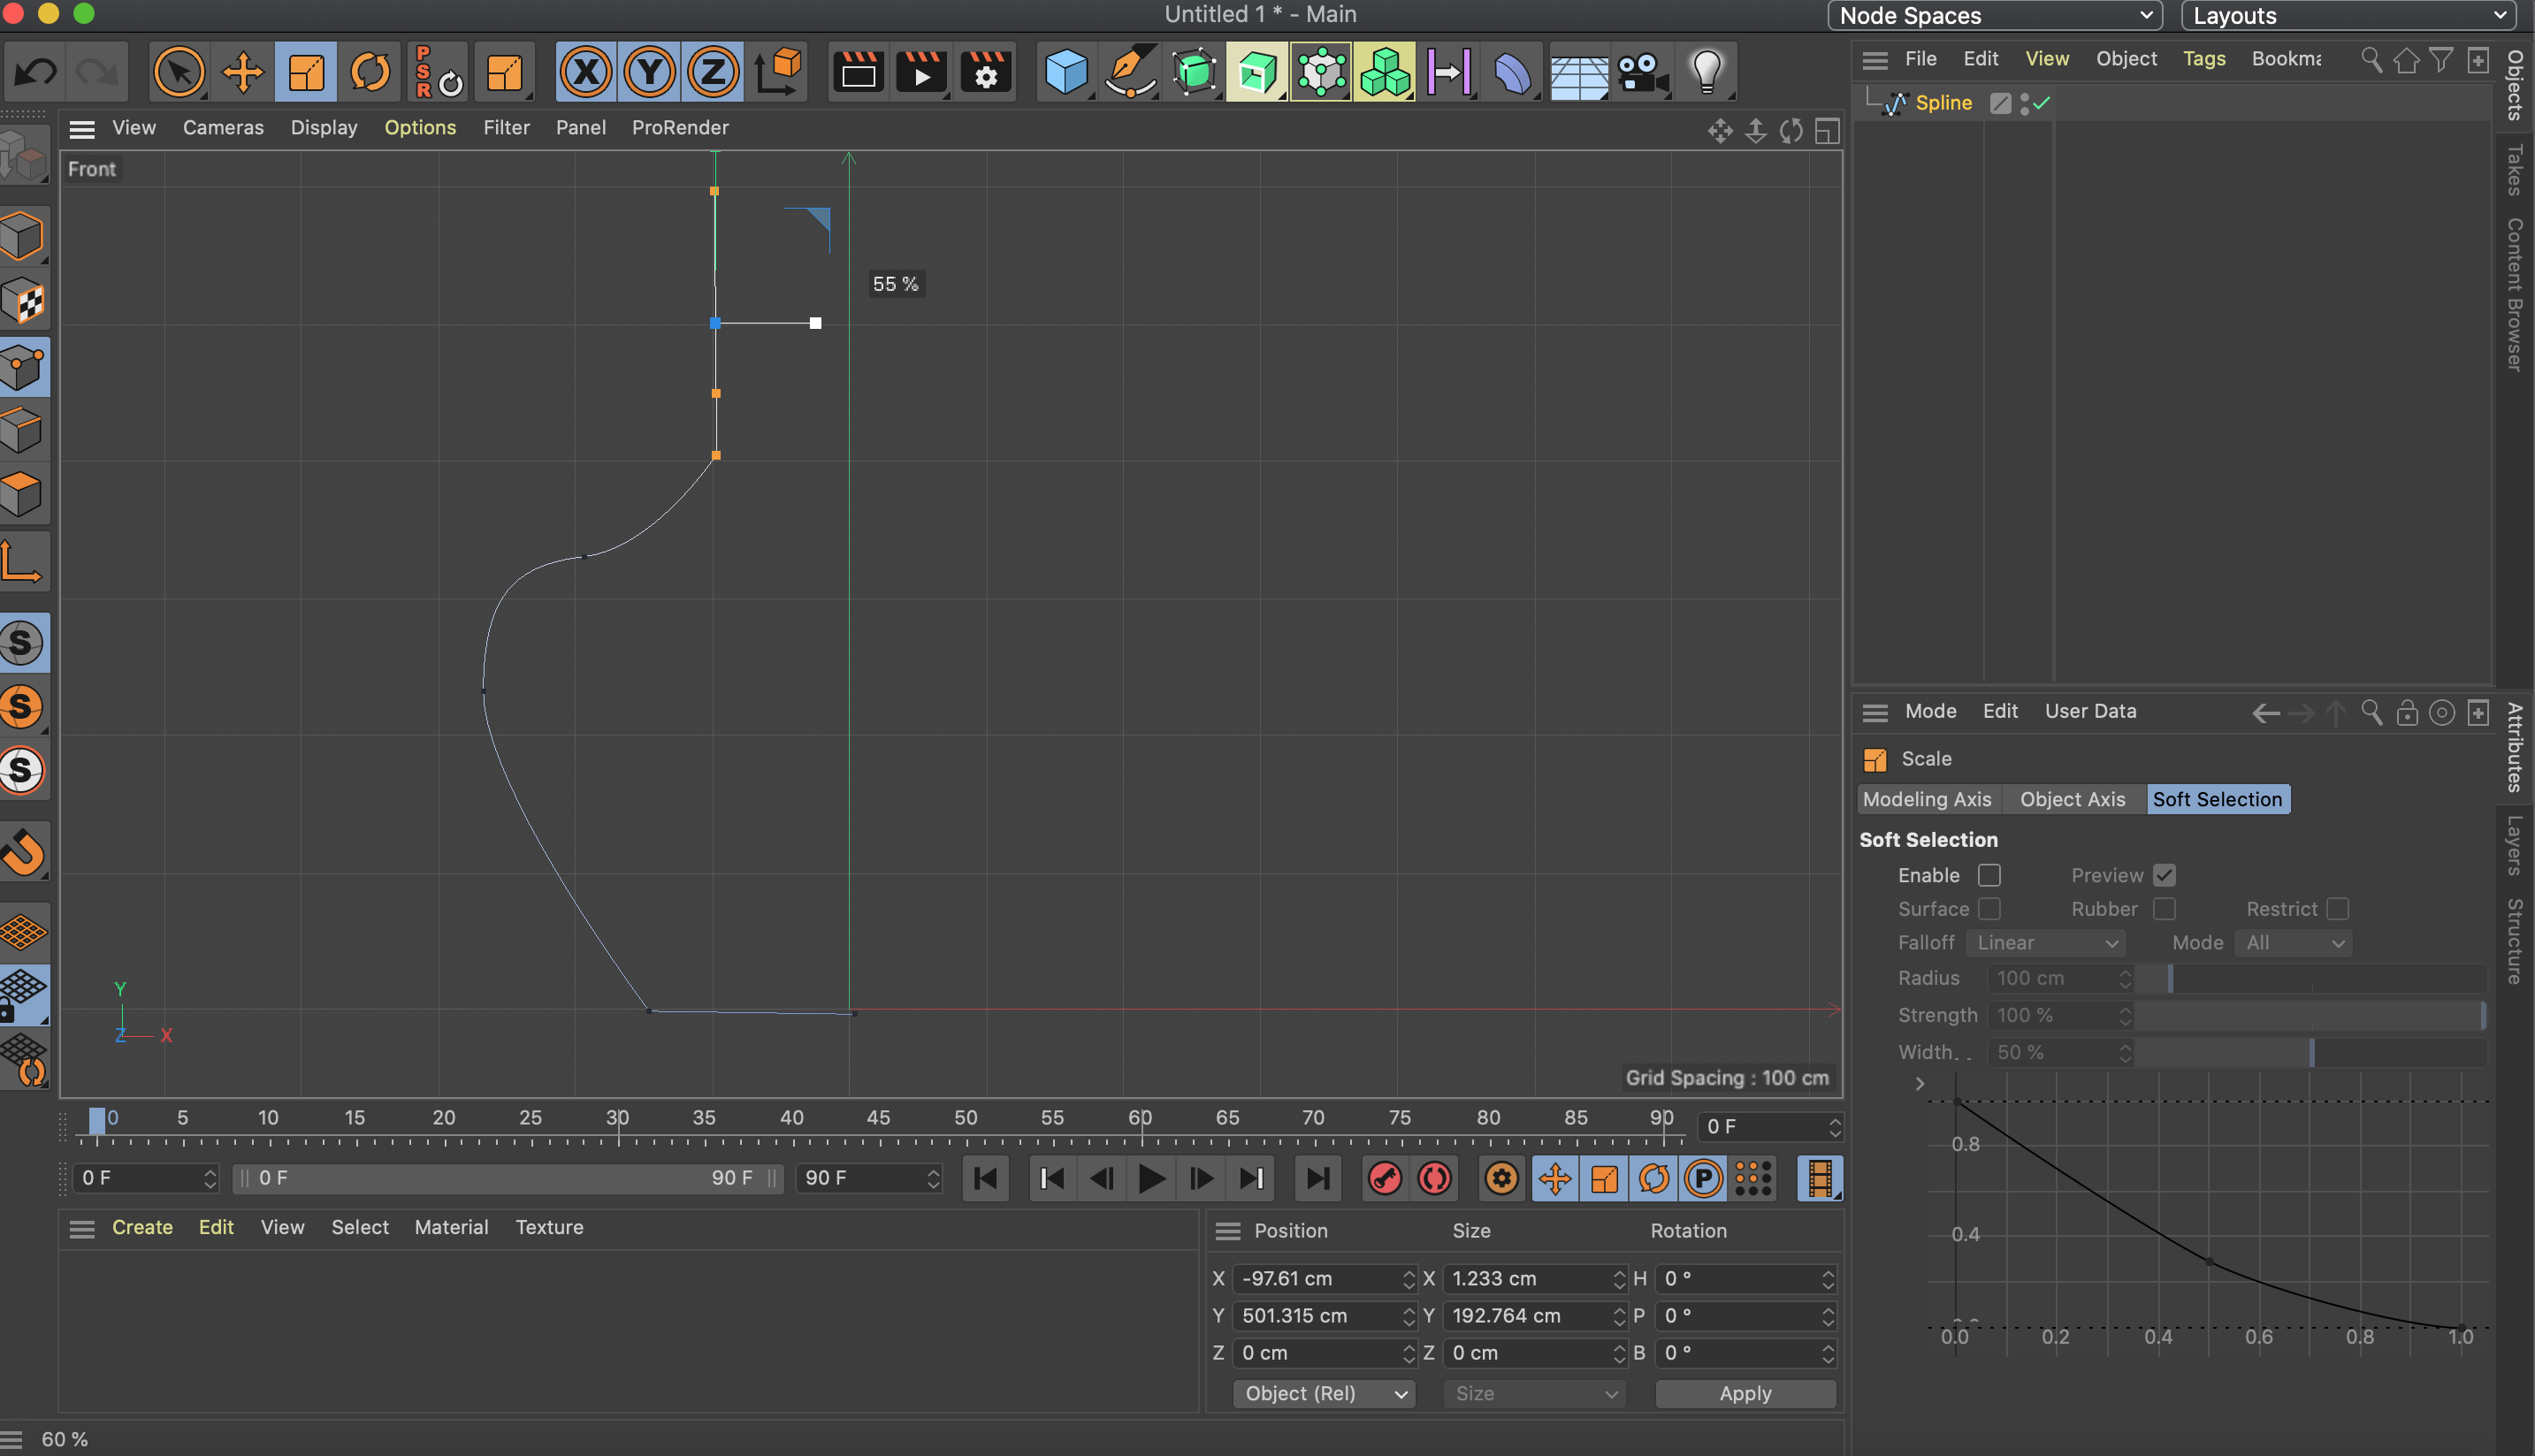The height and width of the screenshot is (1456, 2535).
Task: Click the Camera object icon
Action: [x=1642, y=72]
